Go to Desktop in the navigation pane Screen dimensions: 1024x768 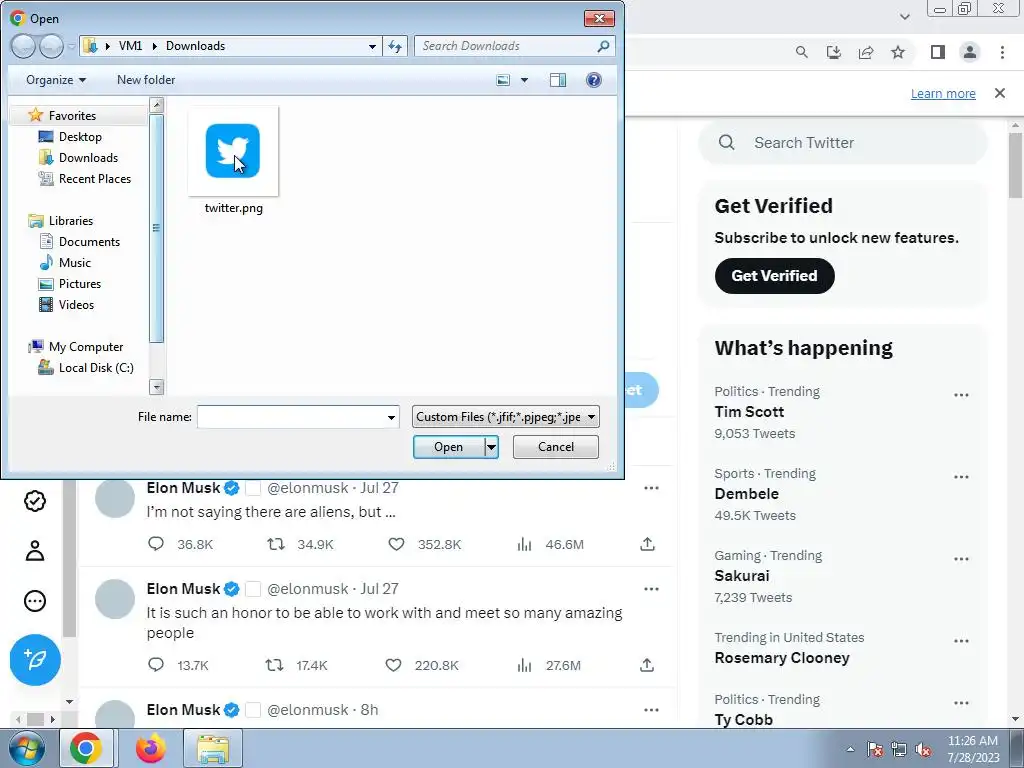80,136
